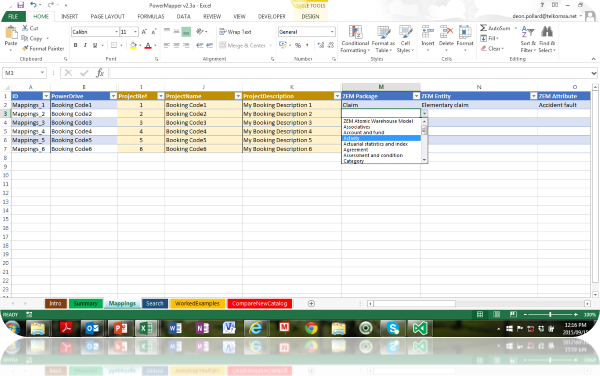The height and width of the screenshot is (376, 600).
Task: Open Format as Table gallery
Action: [x=383, y=39]
